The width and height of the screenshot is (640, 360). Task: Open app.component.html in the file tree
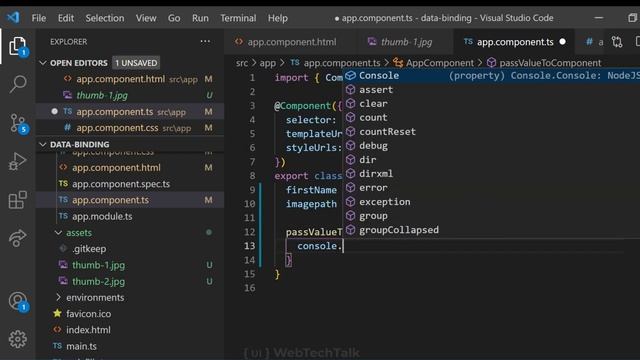130,168
